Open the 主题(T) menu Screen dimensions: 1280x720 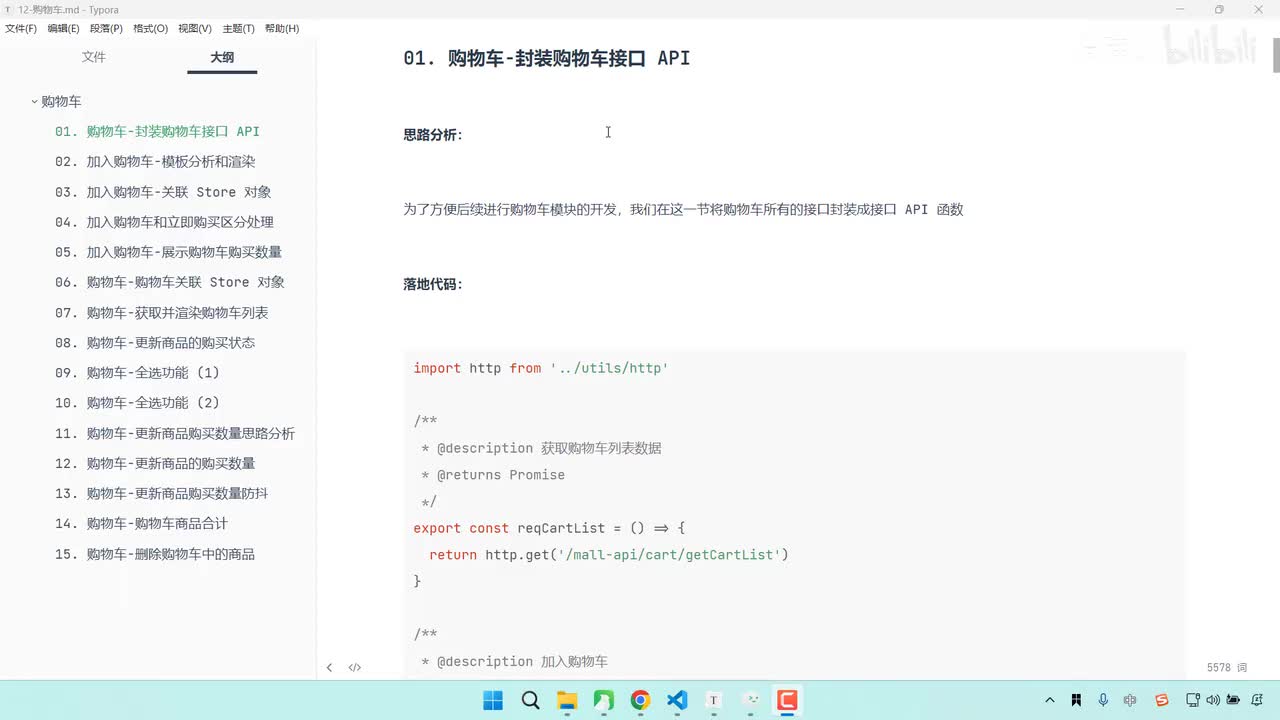238,29
